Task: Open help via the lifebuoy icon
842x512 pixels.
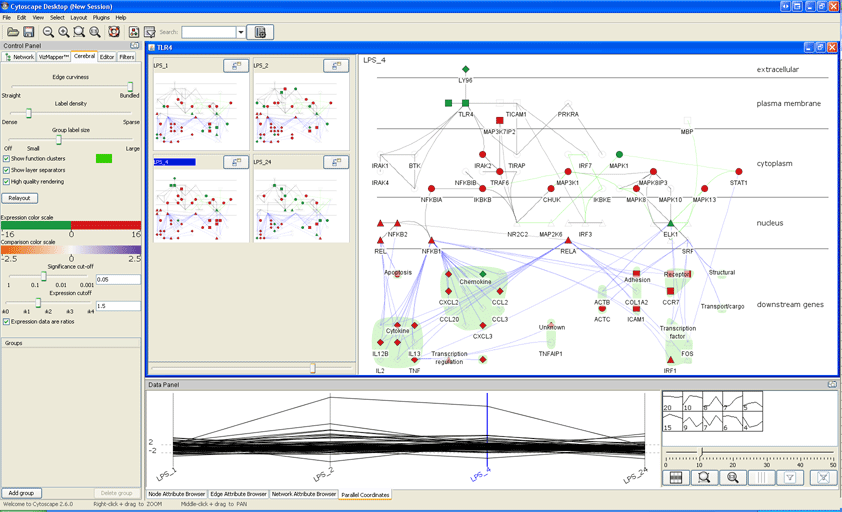Action: point(114,32)
